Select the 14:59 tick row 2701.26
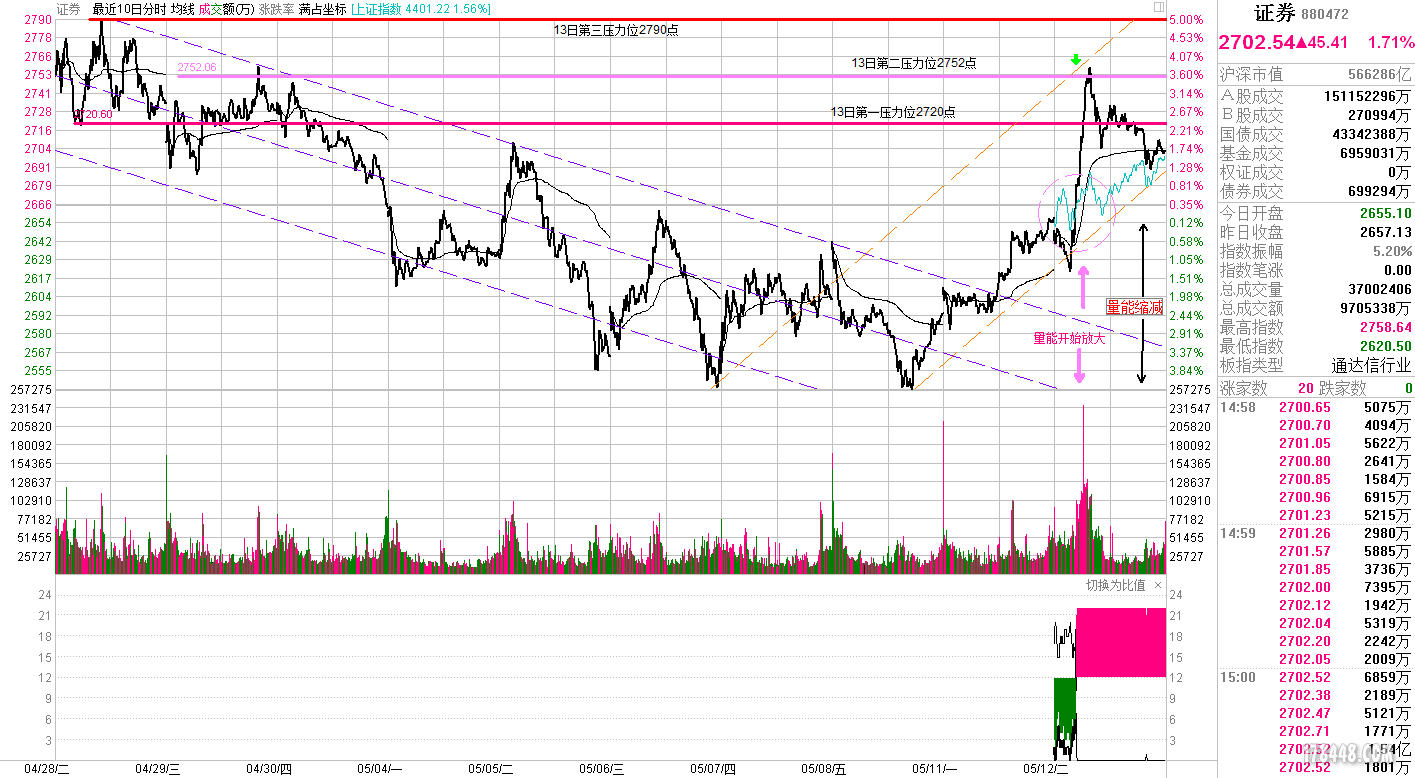 [x=1316, y=533]
